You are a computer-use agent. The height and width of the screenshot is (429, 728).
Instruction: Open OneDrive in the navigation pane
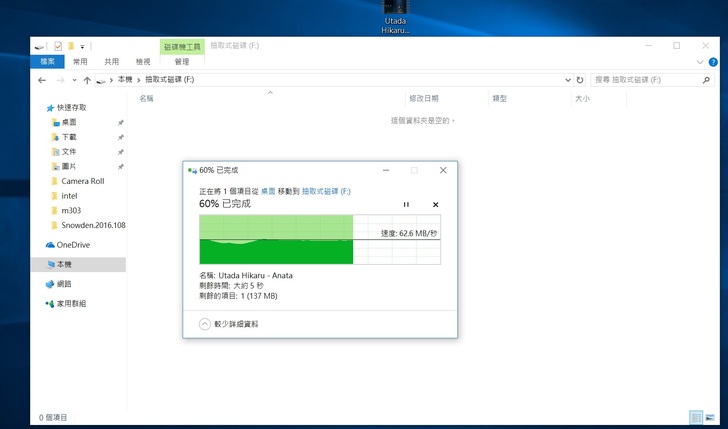coord(73,244)
